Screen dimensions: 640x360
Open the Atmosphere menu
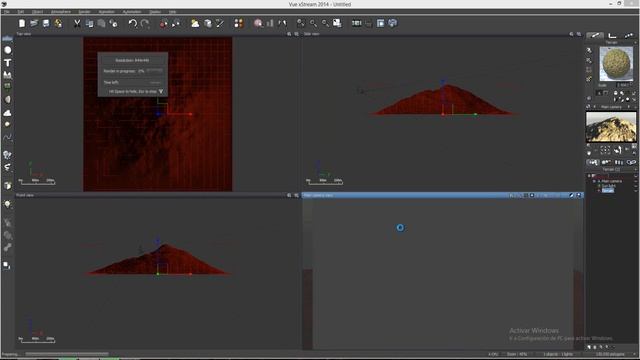pyautogui.click(x=60, y=12)
